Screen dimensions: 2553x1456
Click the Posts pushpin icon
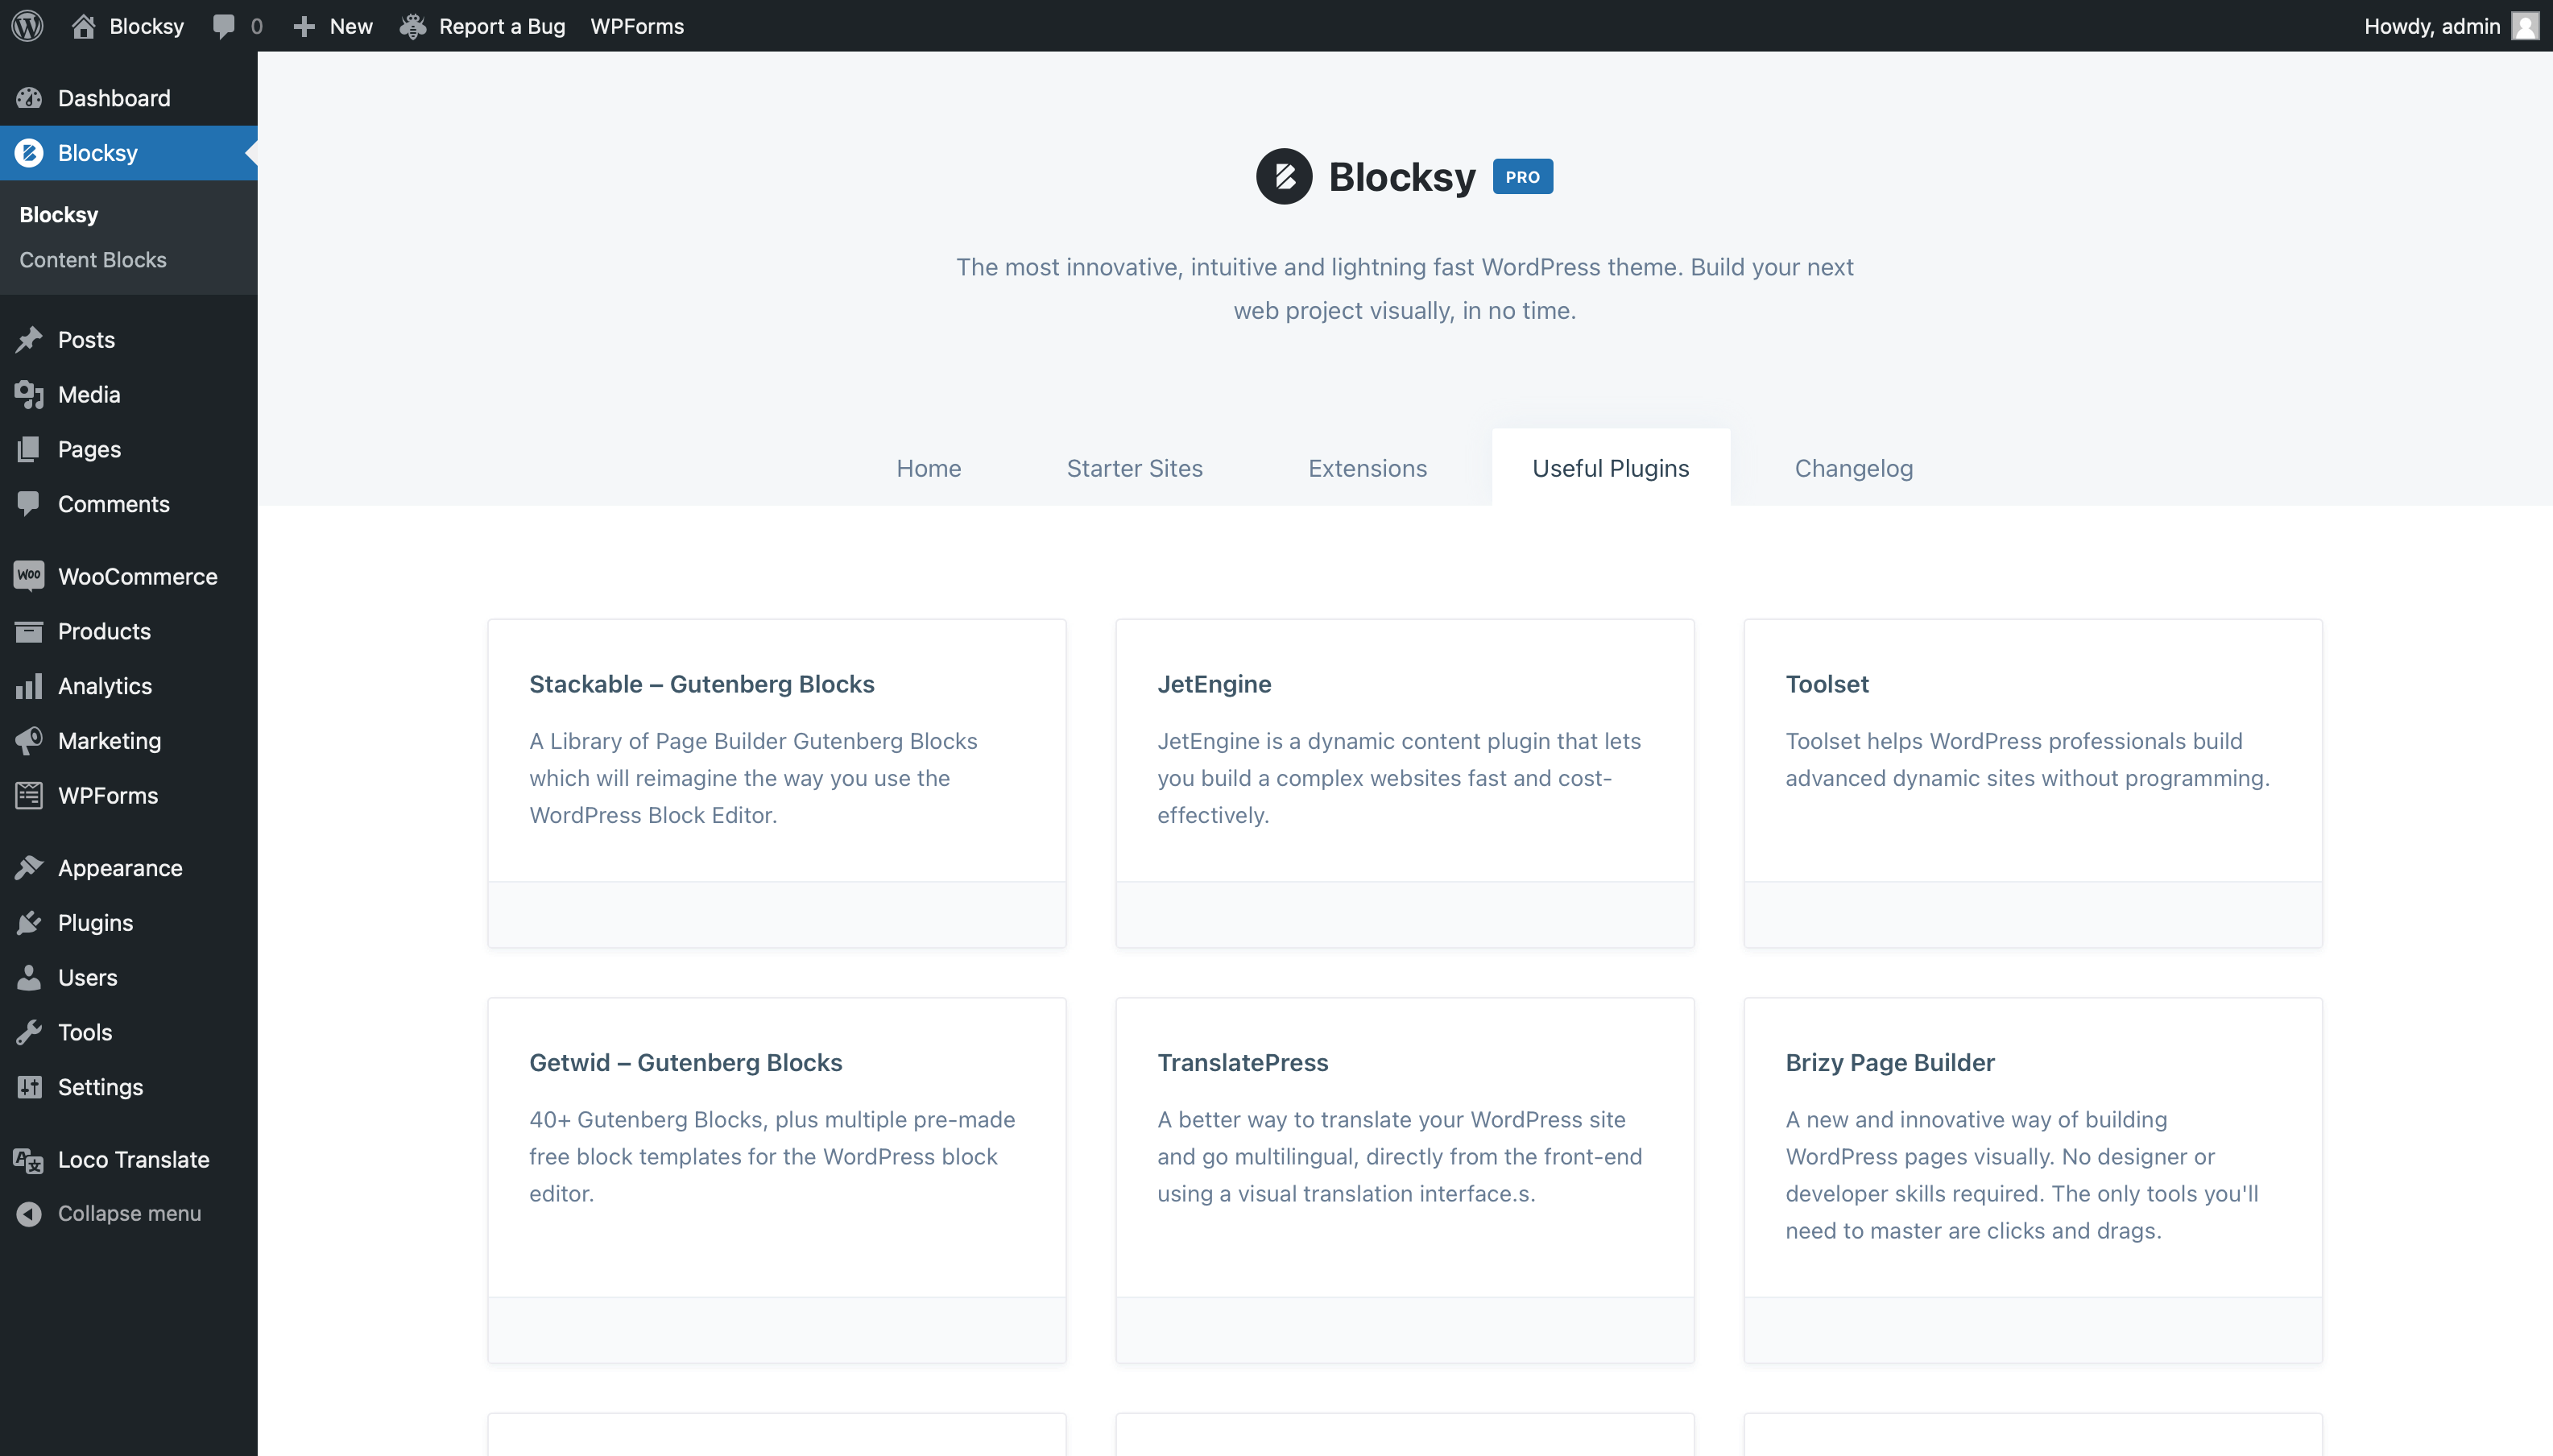pos(29,340)
